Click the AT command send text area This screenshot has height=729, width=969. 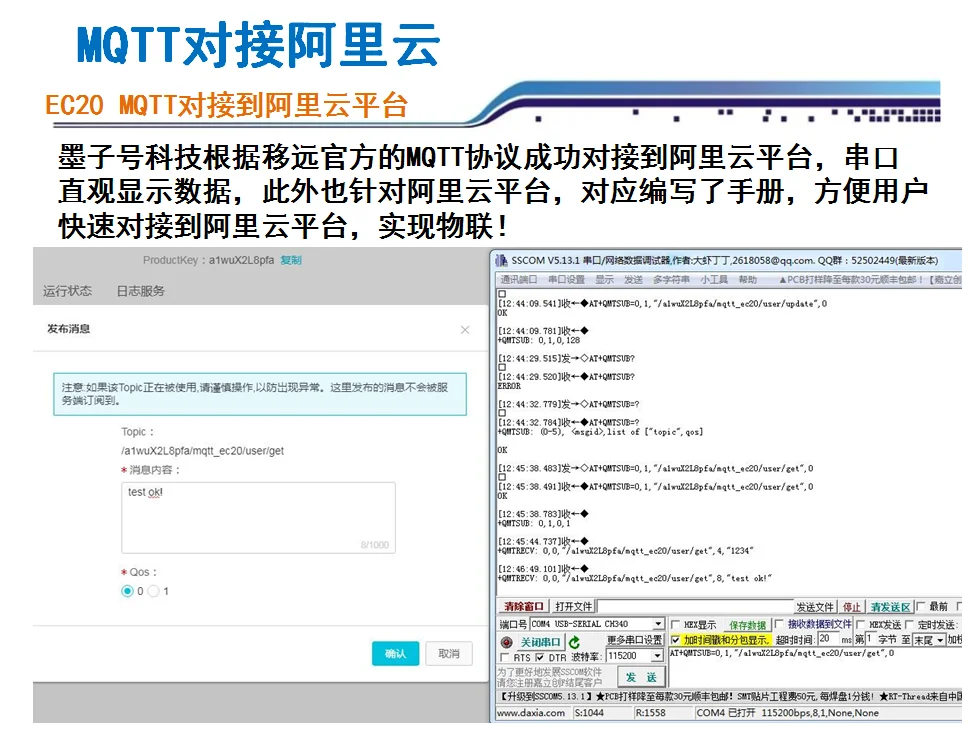pyautogui.click(x=816, y=668)
